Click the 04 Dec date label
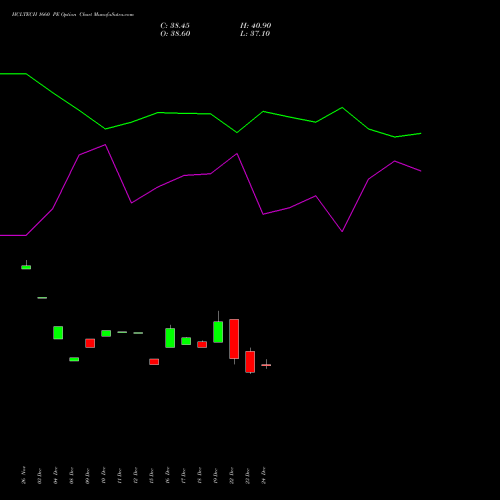The image size is (500, 500). click(56, 475)
